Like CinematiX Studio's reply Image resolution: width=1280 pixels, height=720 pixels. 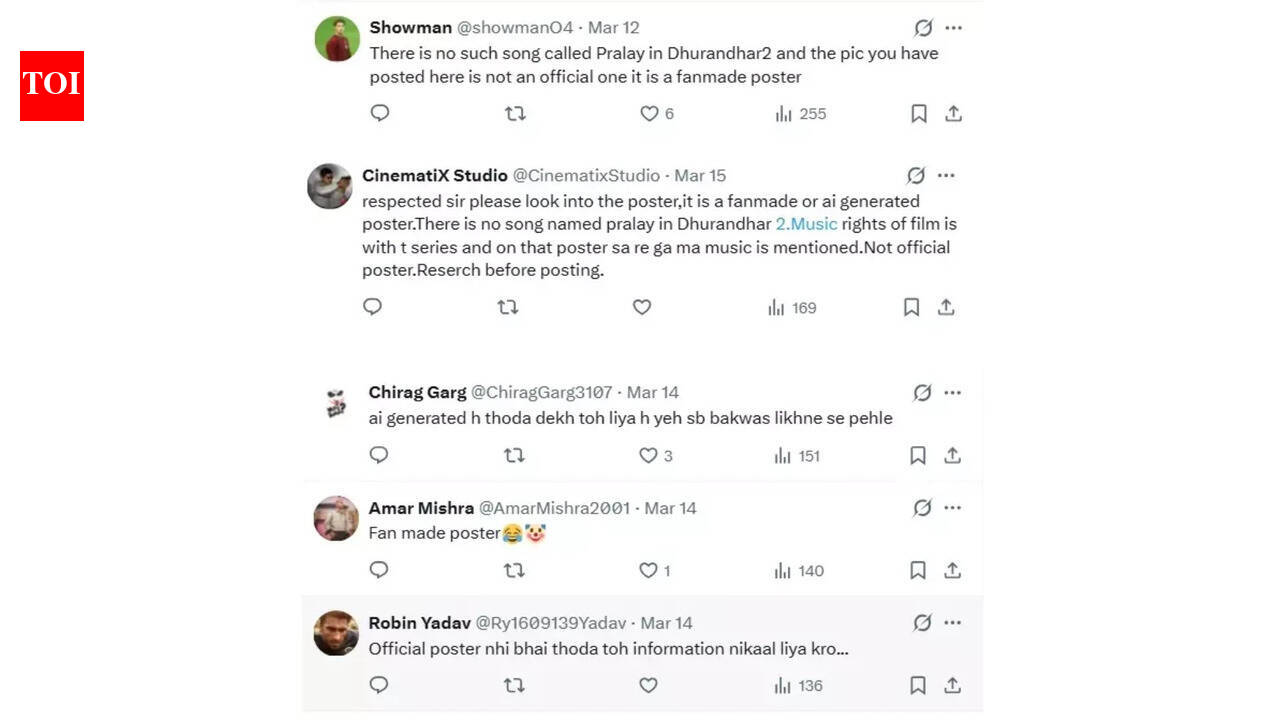coord(642,307)
